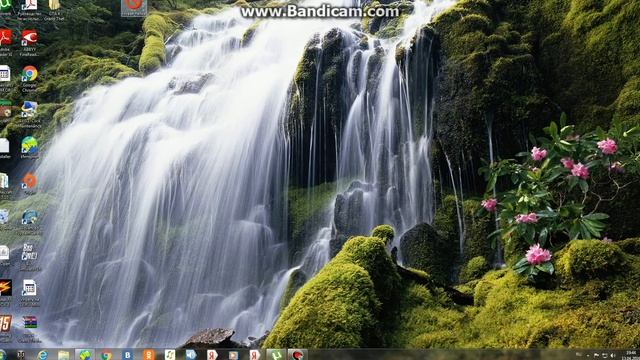Viewport: 640px width, 360px height.
Task: Open the Adobe Reader XI desktop icon
Action: tap(5, 42)
